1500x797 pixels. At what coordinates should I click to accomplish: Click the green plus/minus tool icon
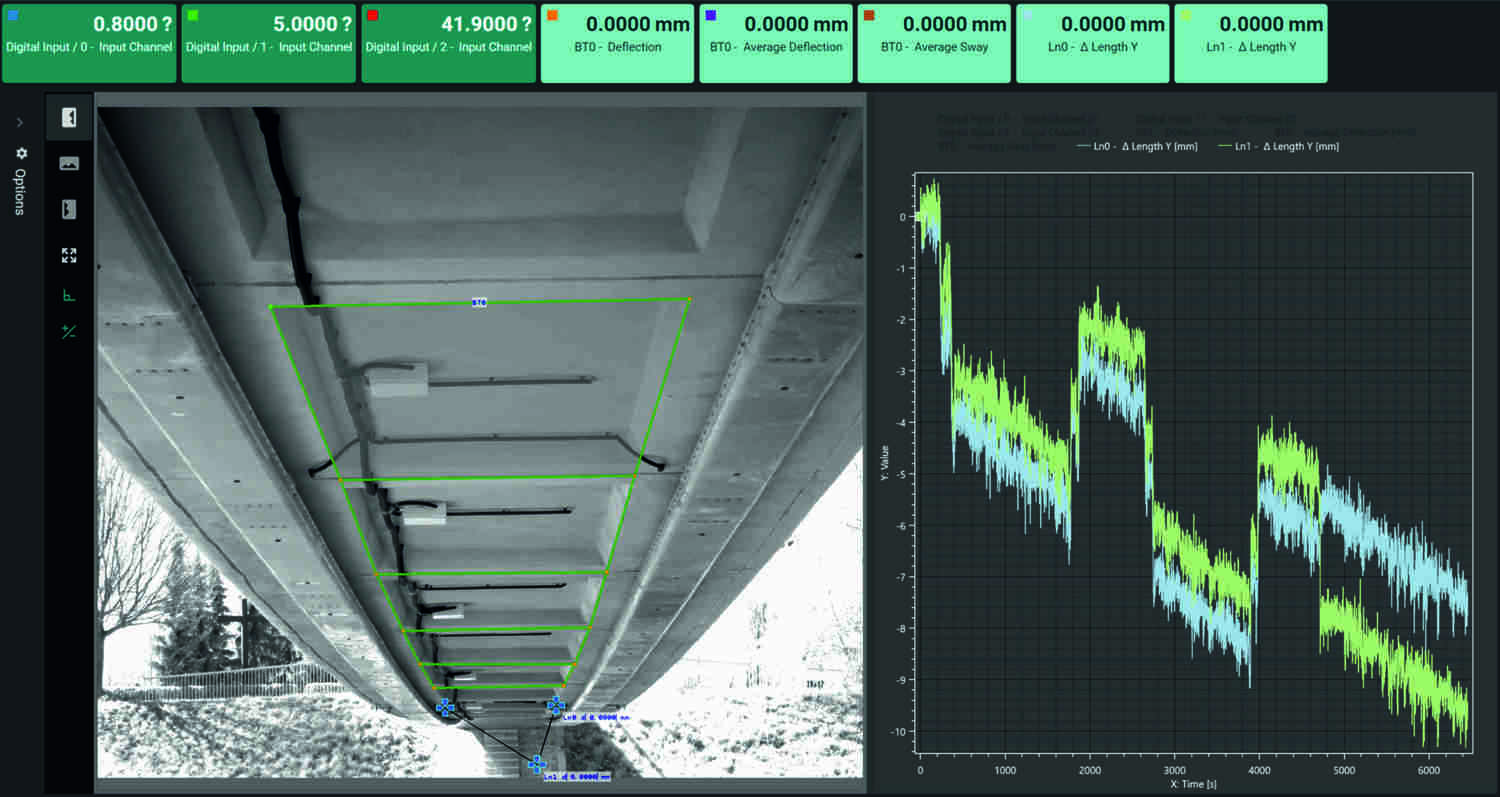pyautogui.click(x=69, y=331)
